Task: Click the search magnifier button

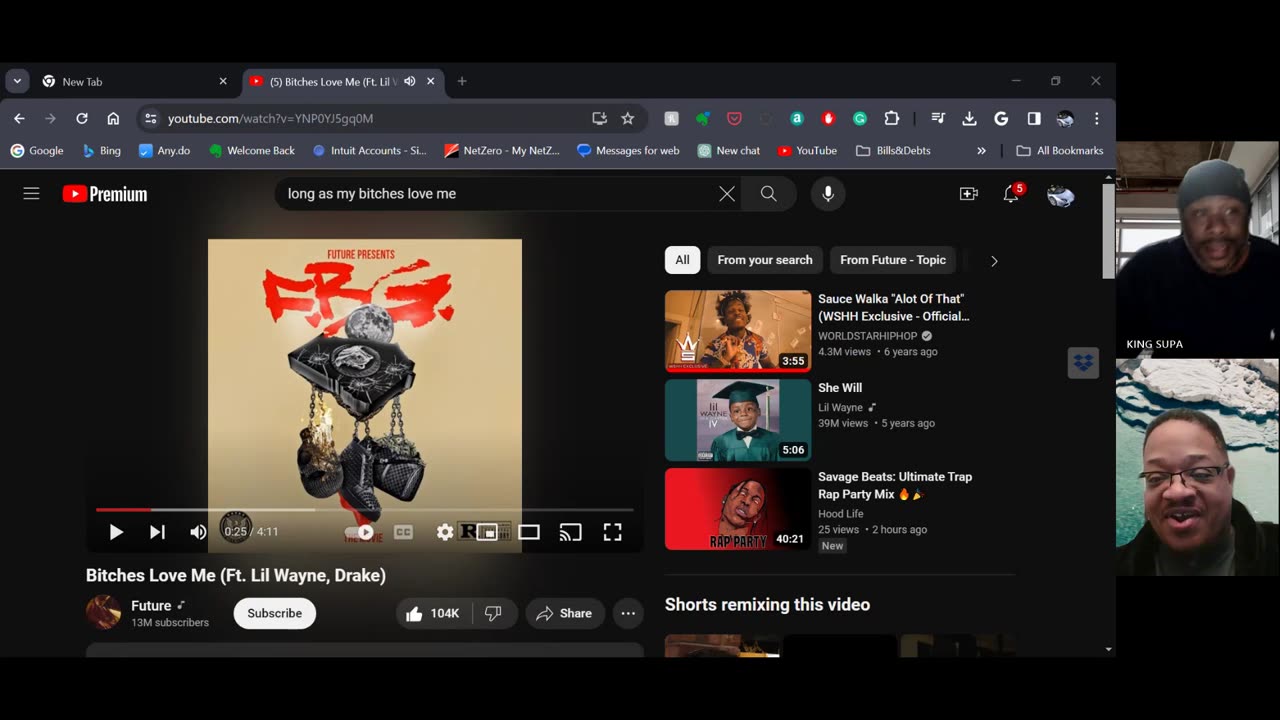Action: point(768,194)
